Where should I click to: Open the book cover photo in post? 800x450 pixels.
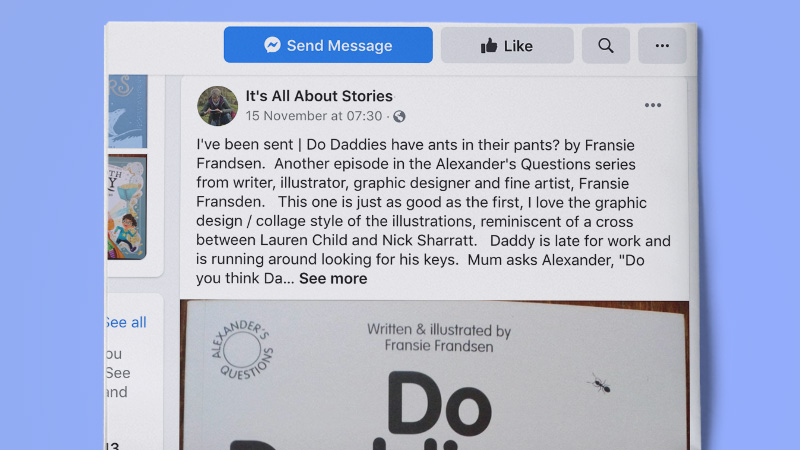[434, 375]
